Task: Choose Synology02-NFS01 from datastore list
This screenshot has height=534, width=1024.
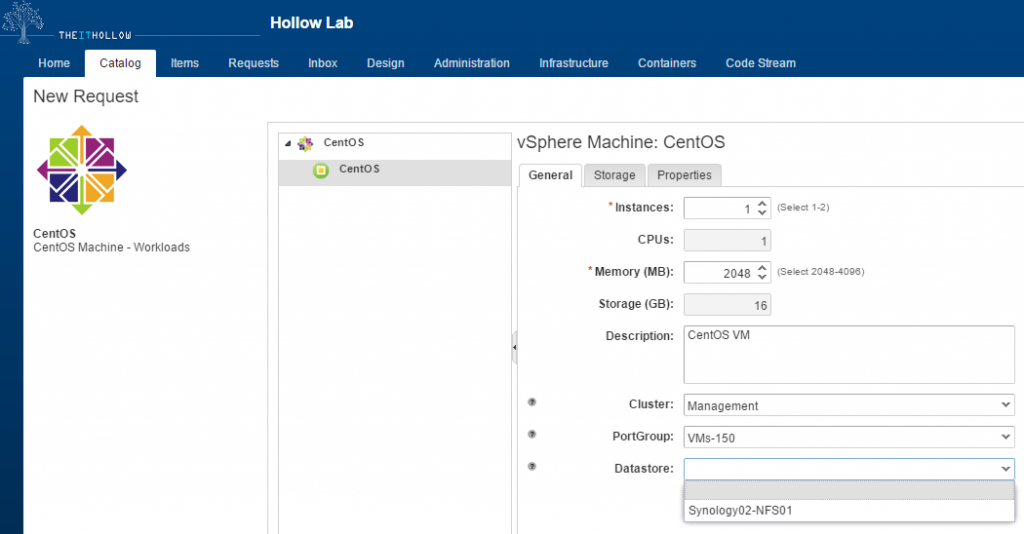Action: (x=741, y=510)
